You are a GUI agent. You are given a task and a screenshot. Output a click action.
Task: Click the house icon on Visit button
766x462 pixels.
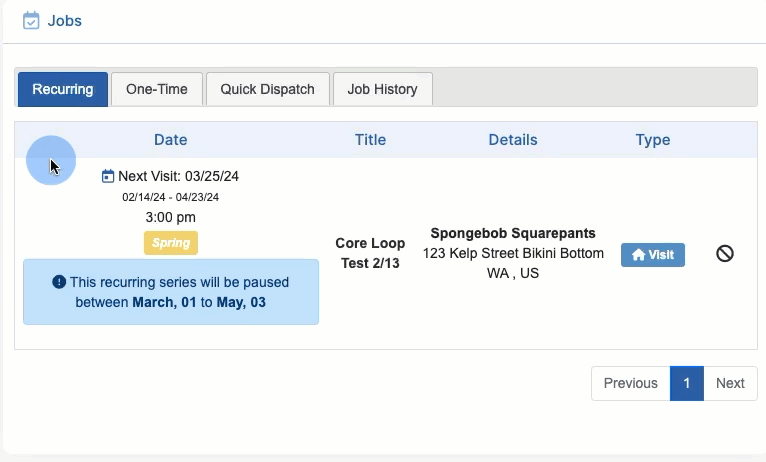coord(638,255)
